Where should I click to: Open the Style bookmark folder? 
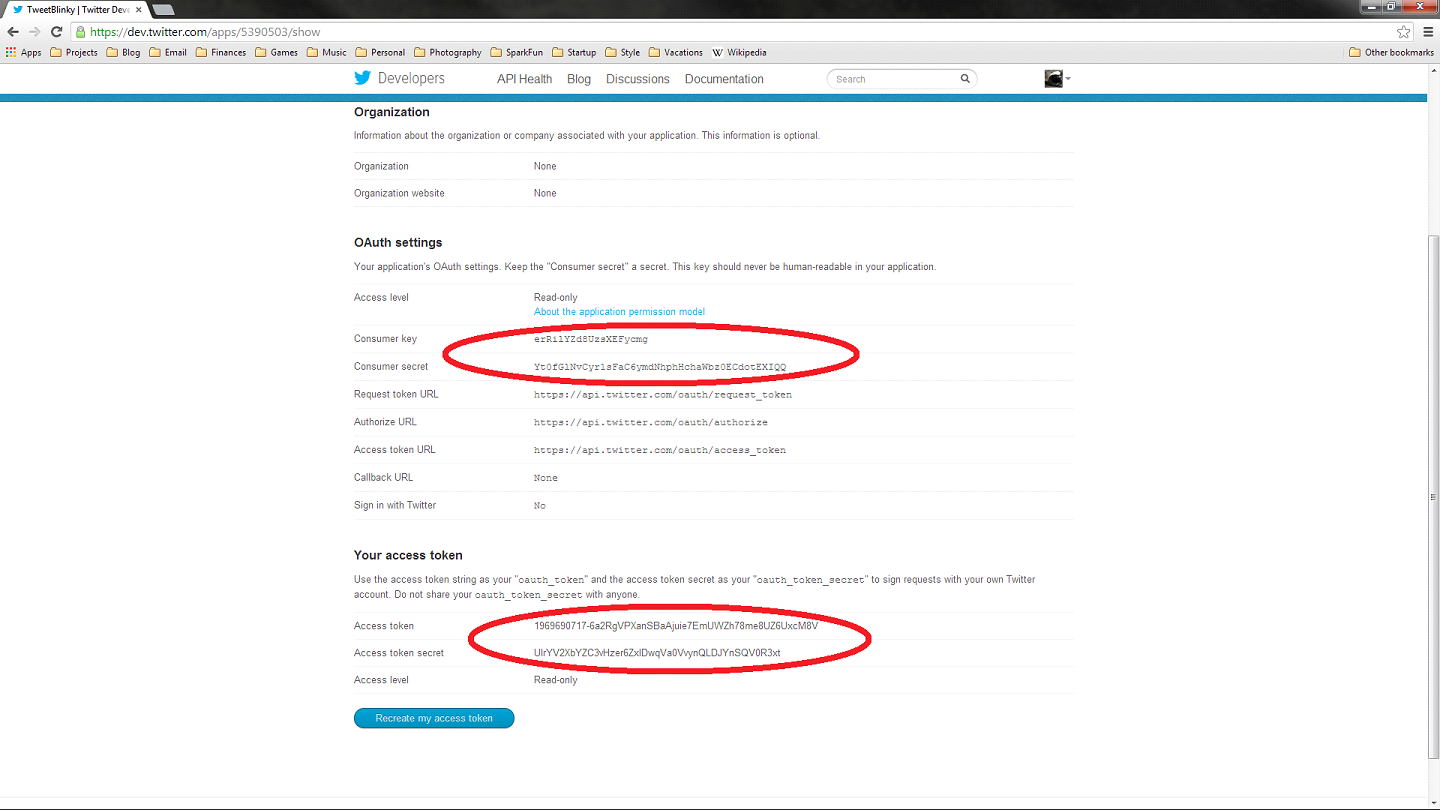point(622,52)
